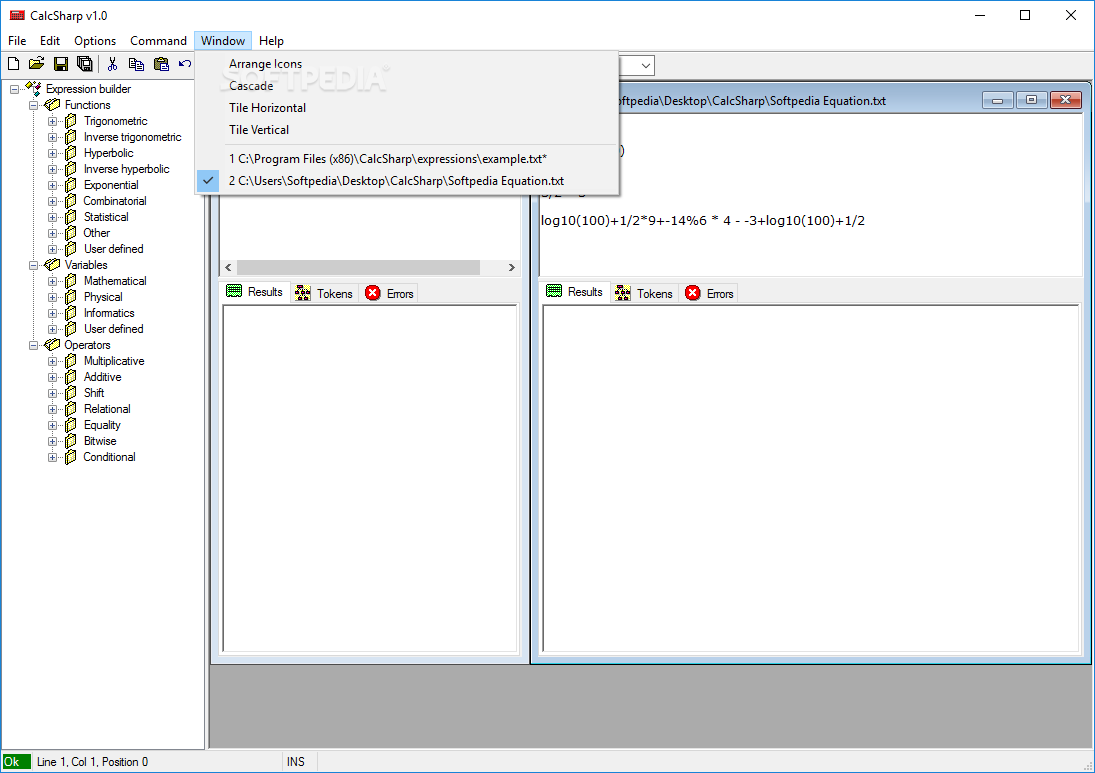The height and width of the screenshot is (773, 1095).
Task: Click the Cut scissors icon
Action: 112,64
